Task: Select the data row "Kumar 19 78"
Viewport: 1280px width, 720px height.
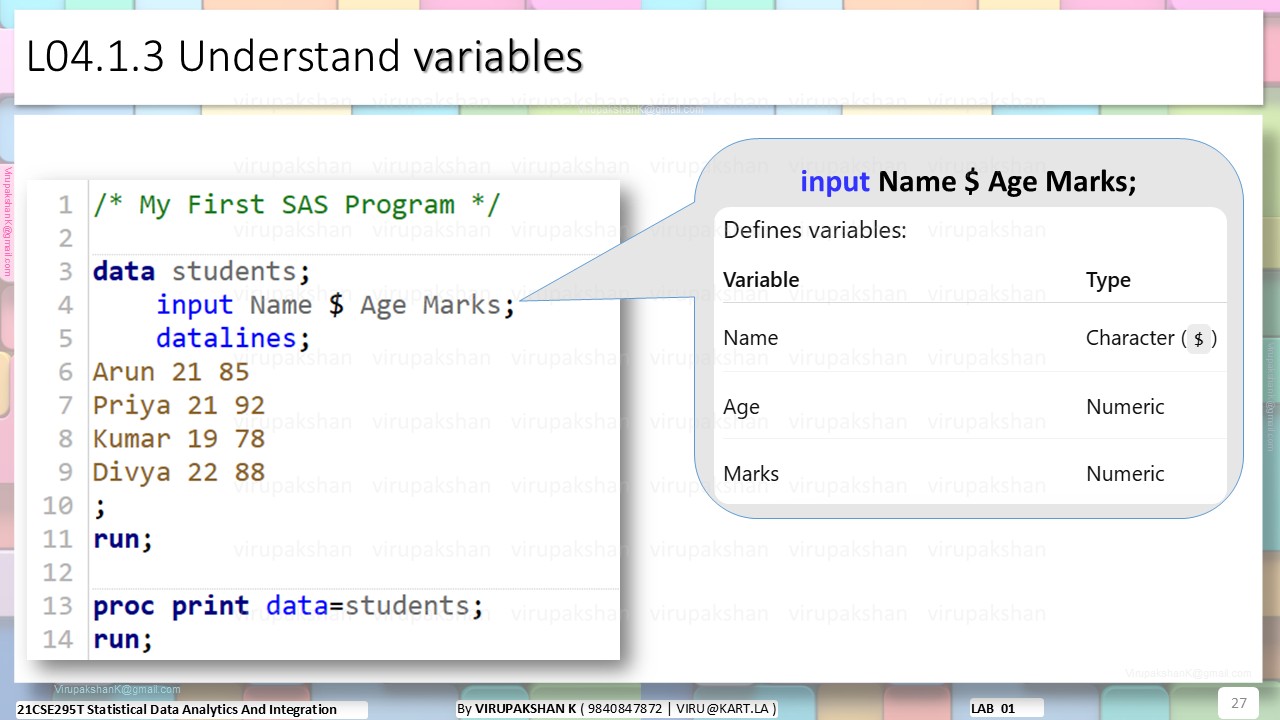Action: (x=179, y=439)
